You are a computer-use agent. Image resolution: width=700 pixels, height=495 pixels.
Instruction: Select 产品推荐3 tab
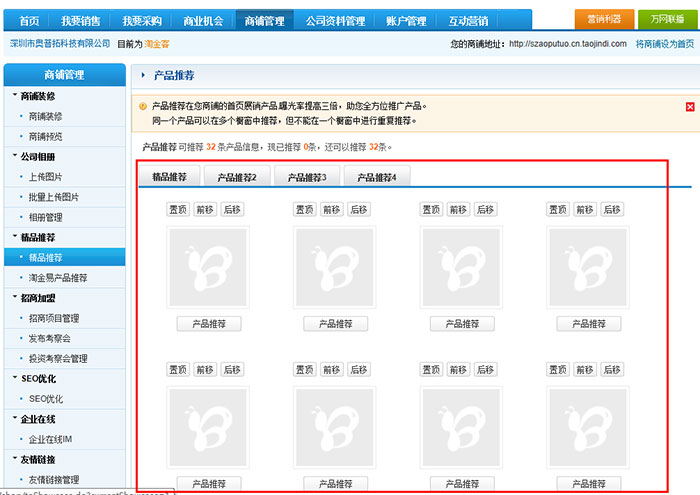point(307,177)
